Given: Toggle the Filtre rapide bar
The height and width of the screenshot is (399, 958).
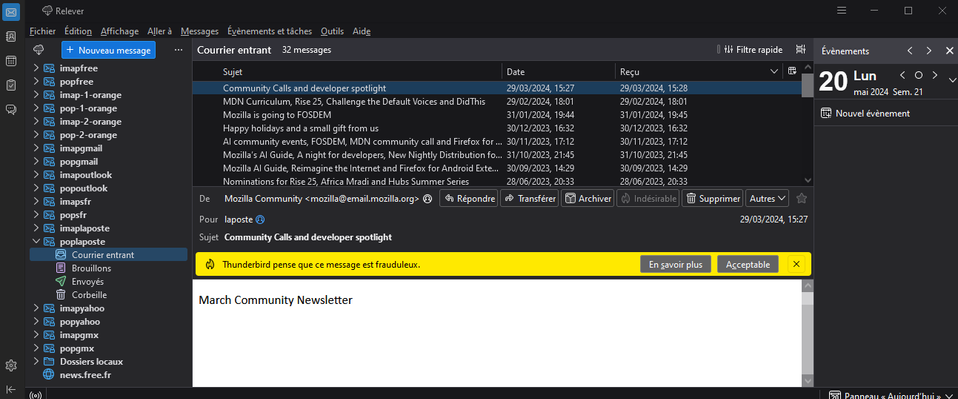Looking at the screenshot, I should click(x=753, y=50).
